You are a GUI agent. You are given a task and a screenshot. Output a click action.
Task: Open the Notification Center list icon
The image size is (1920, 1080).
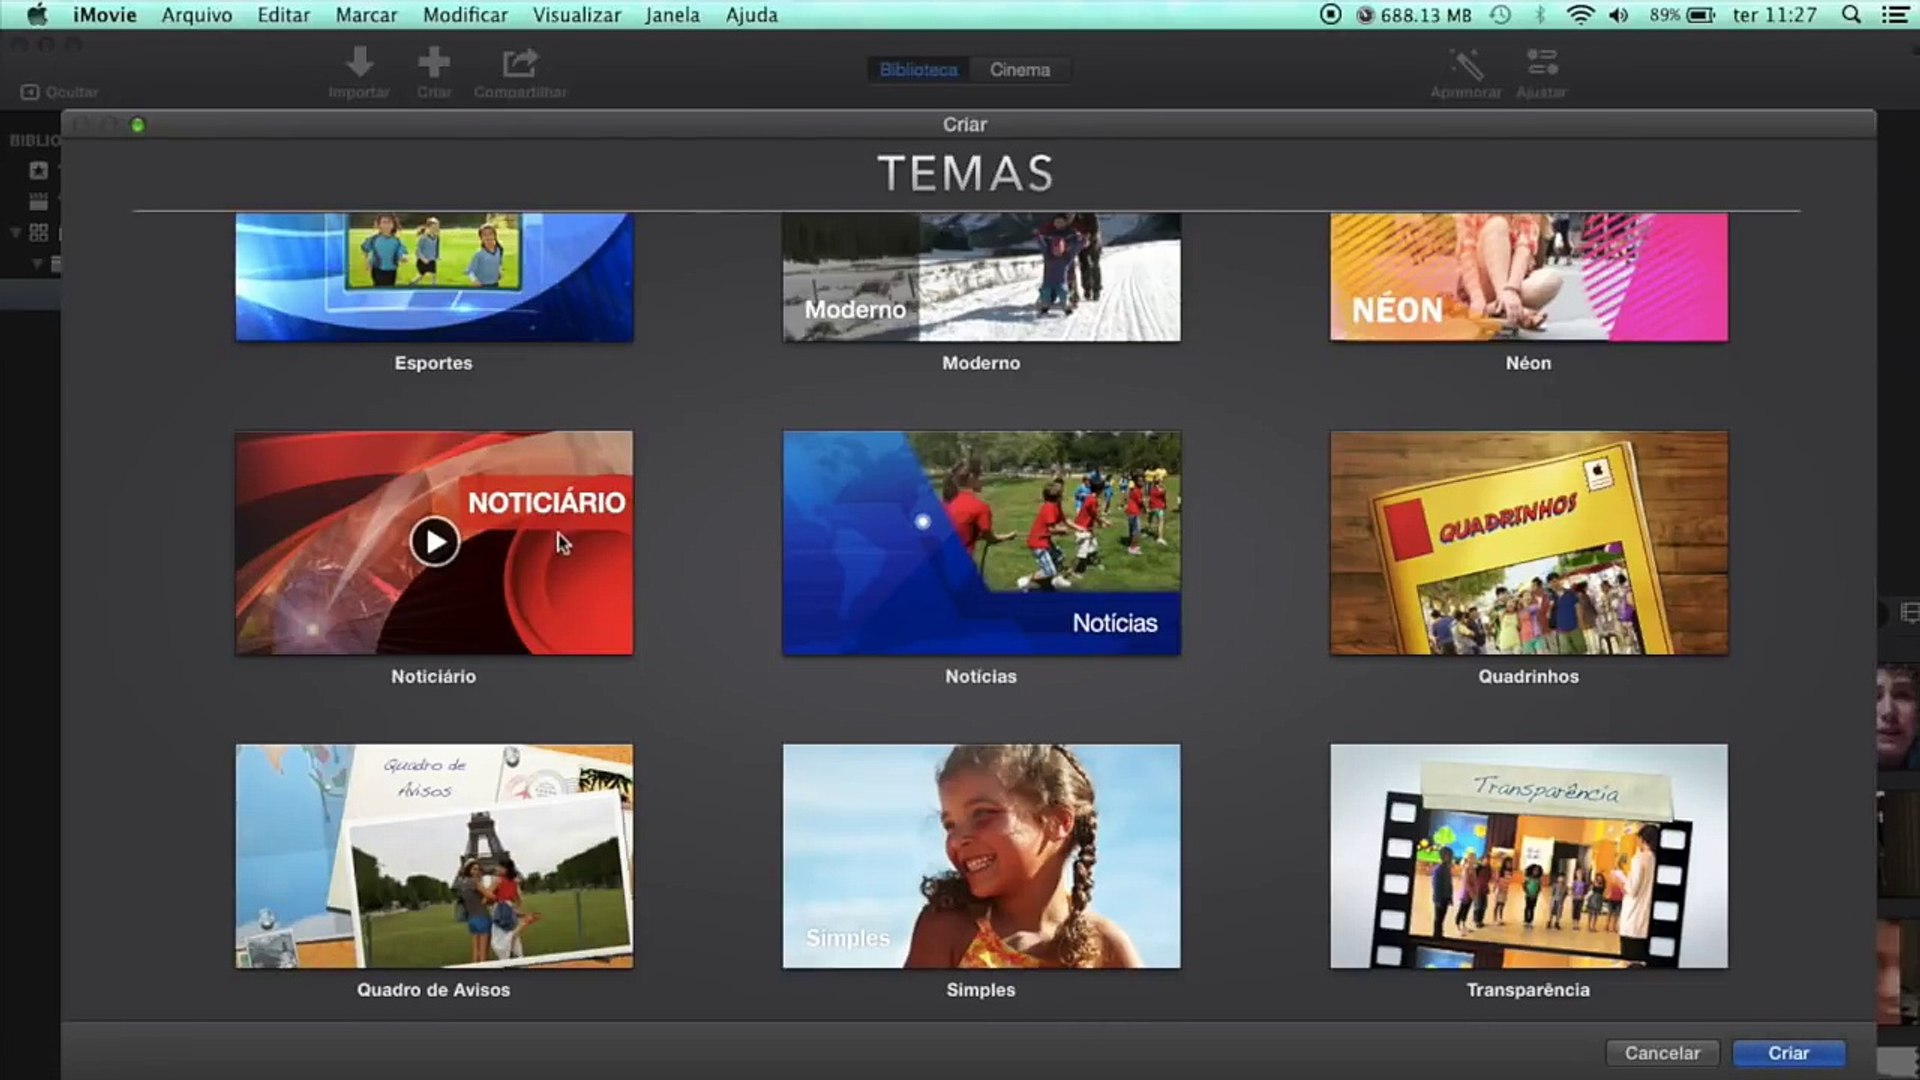click(x=1895, y=15)
